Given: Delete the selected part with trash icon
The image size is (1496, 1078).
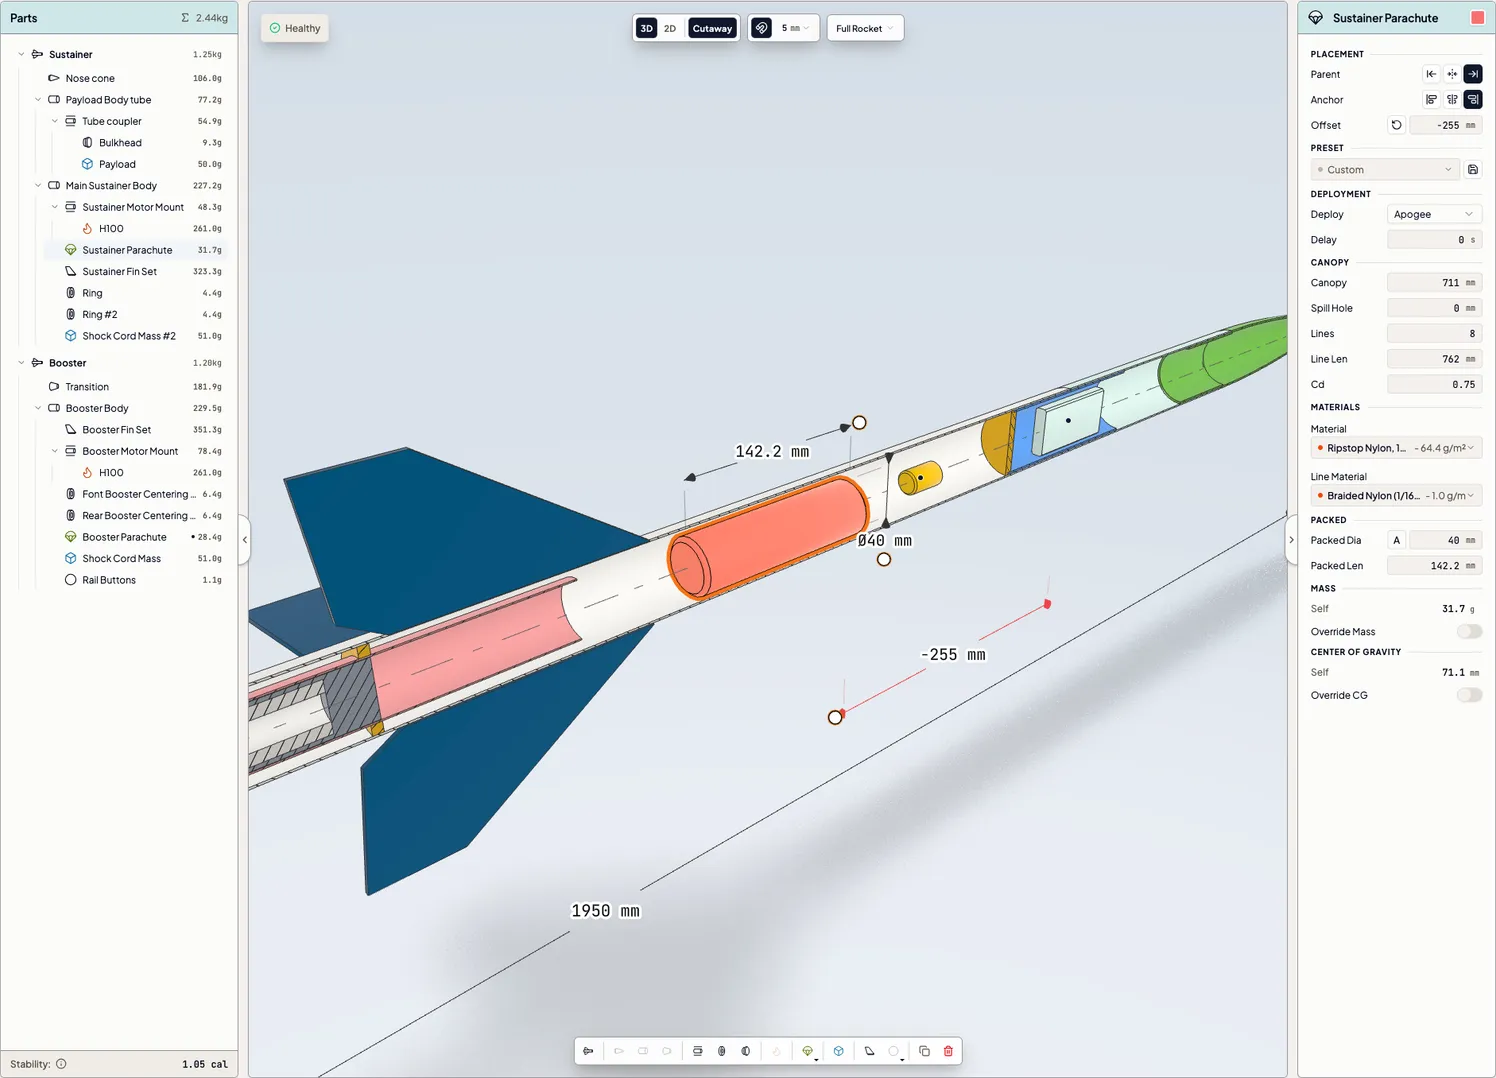Looking at the screenshot, I should [949, 1051].
